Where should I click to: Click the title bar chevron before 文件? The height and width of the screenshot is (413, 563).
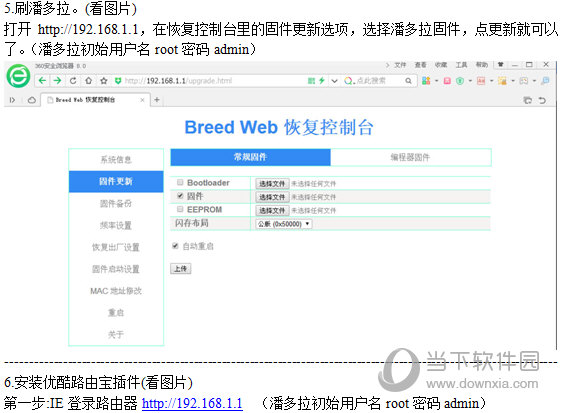[x=387, y=65]
